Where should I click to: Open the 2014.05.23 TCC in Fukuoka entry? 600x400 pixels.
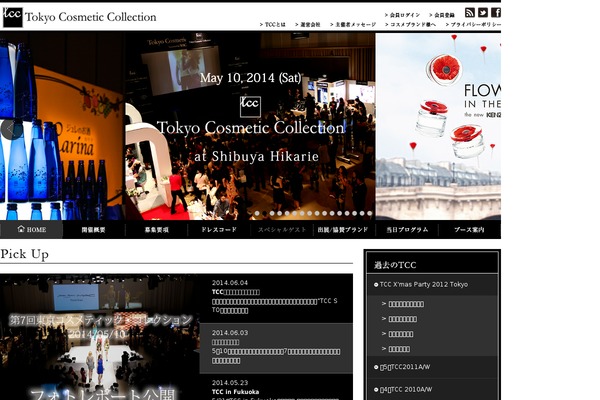click(x=276, y=387)
